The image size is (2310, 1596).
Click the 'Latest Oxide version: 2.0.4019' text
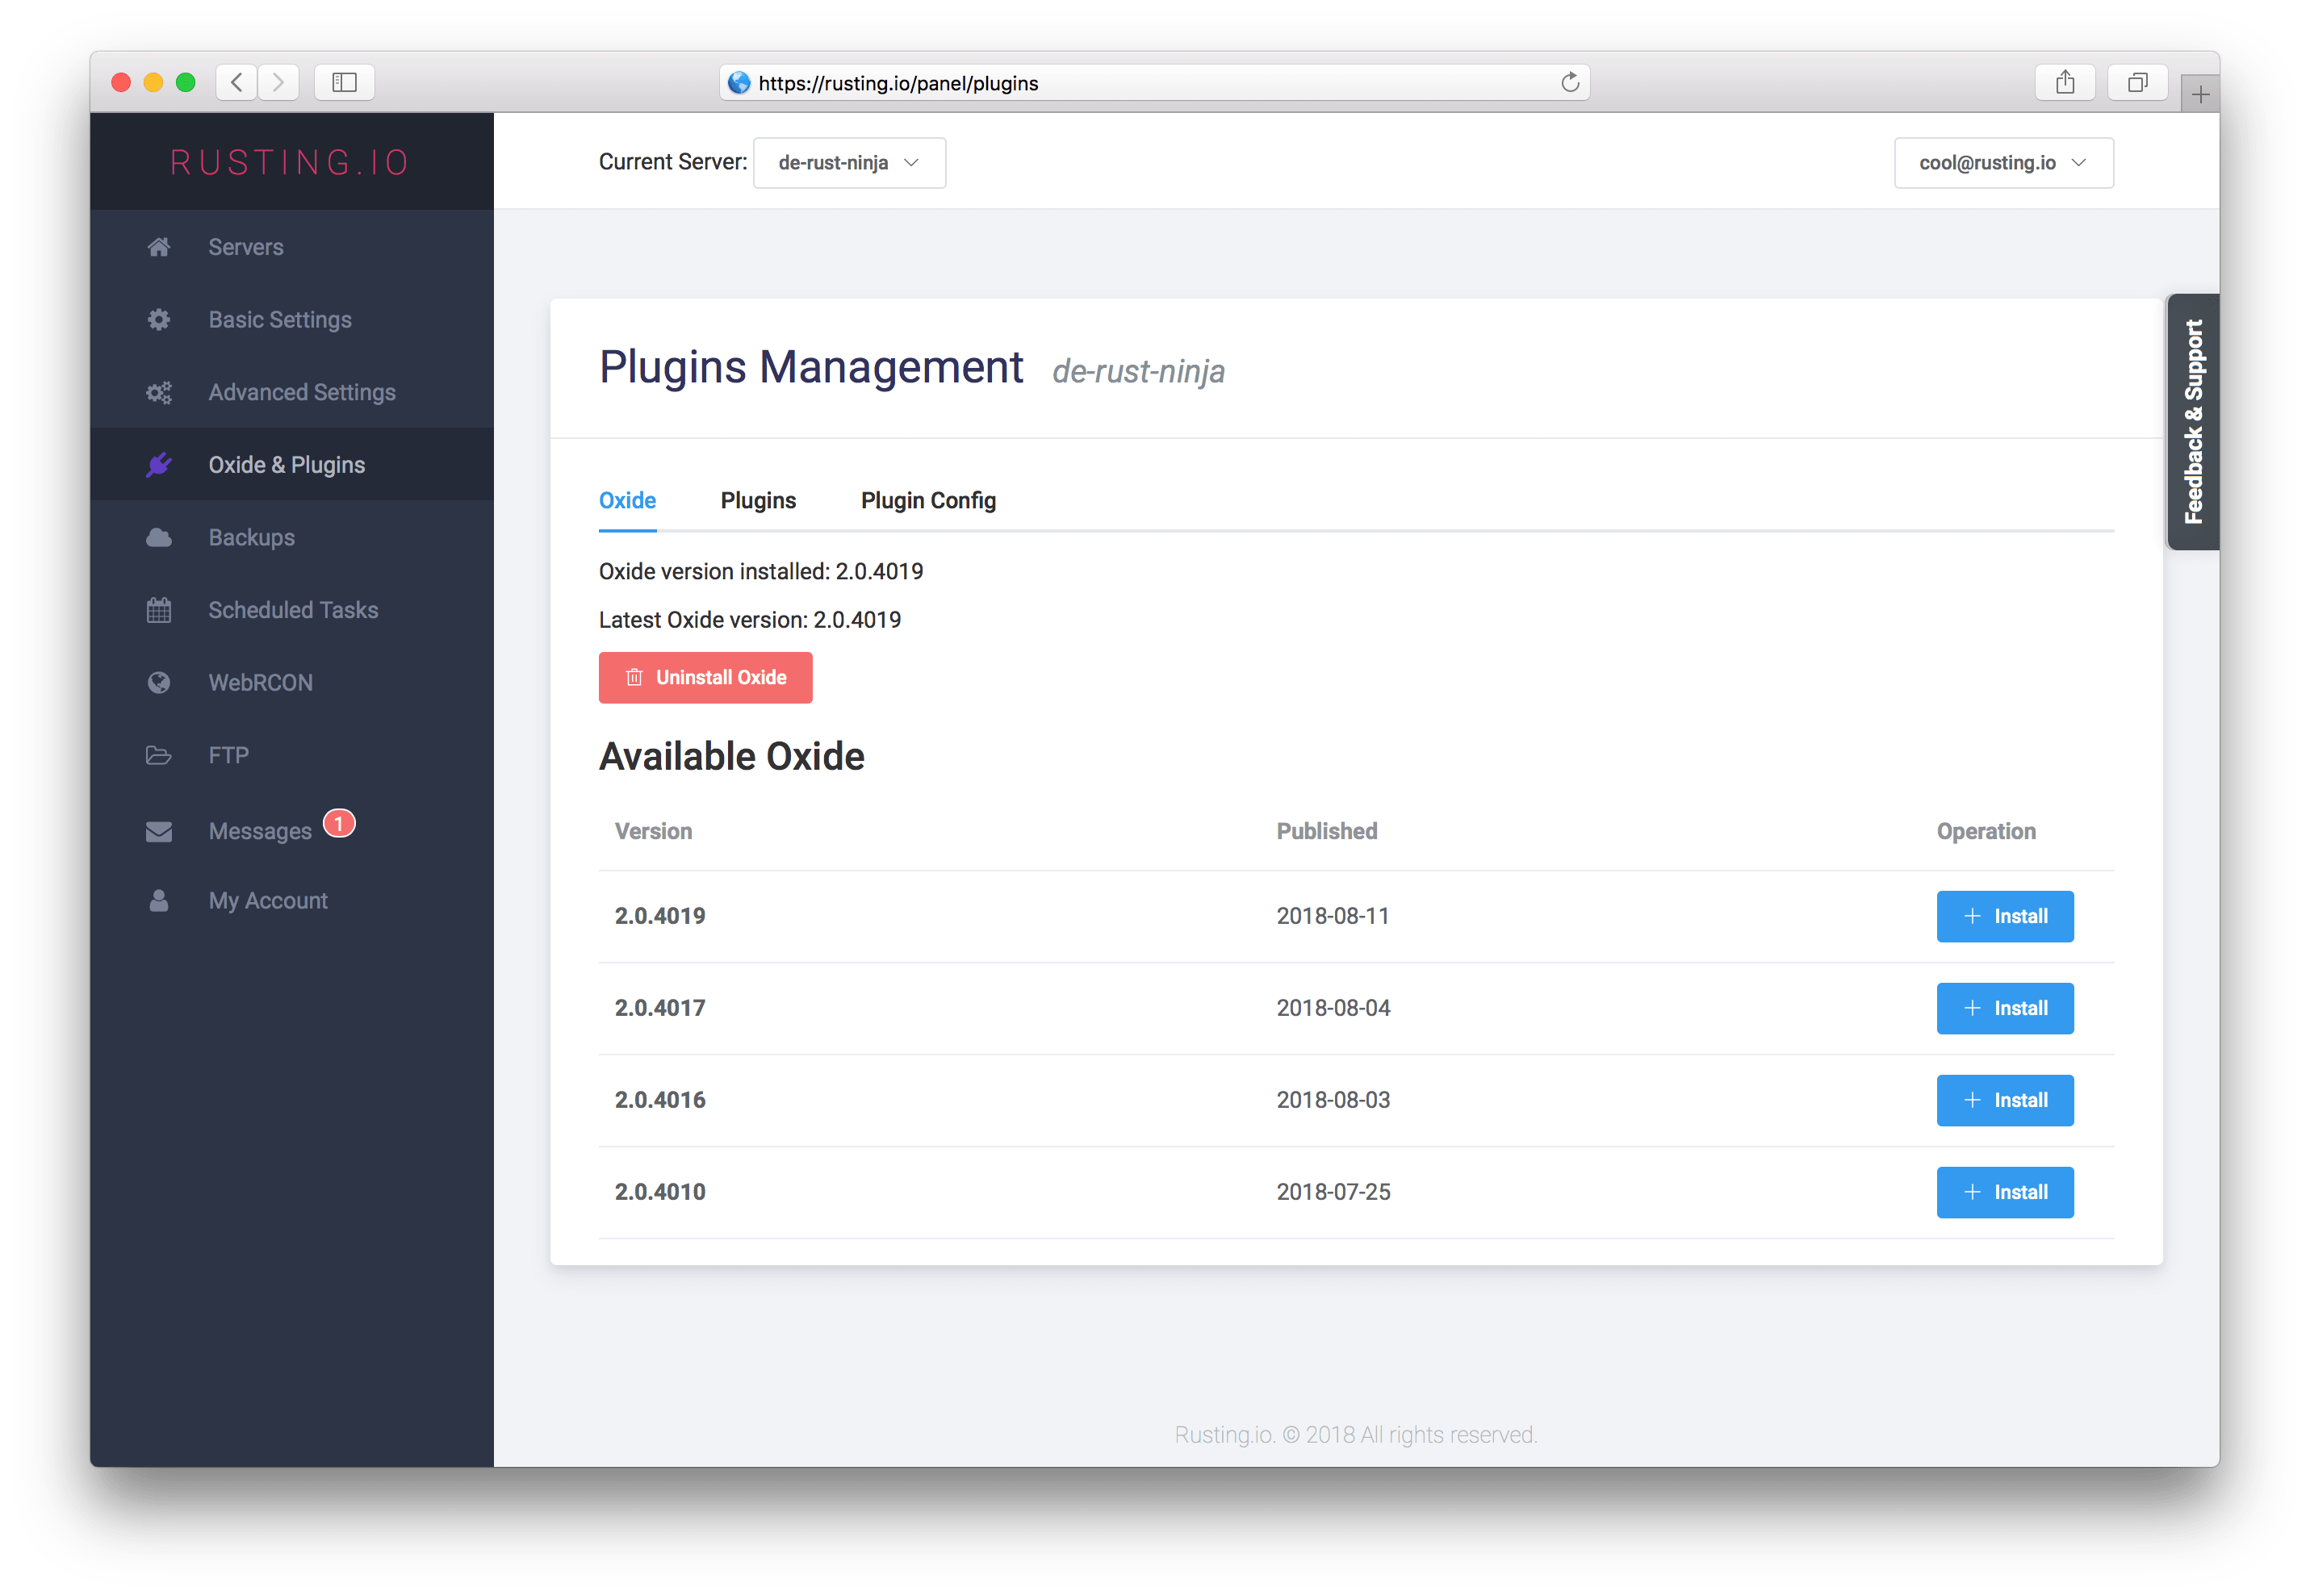750,620
